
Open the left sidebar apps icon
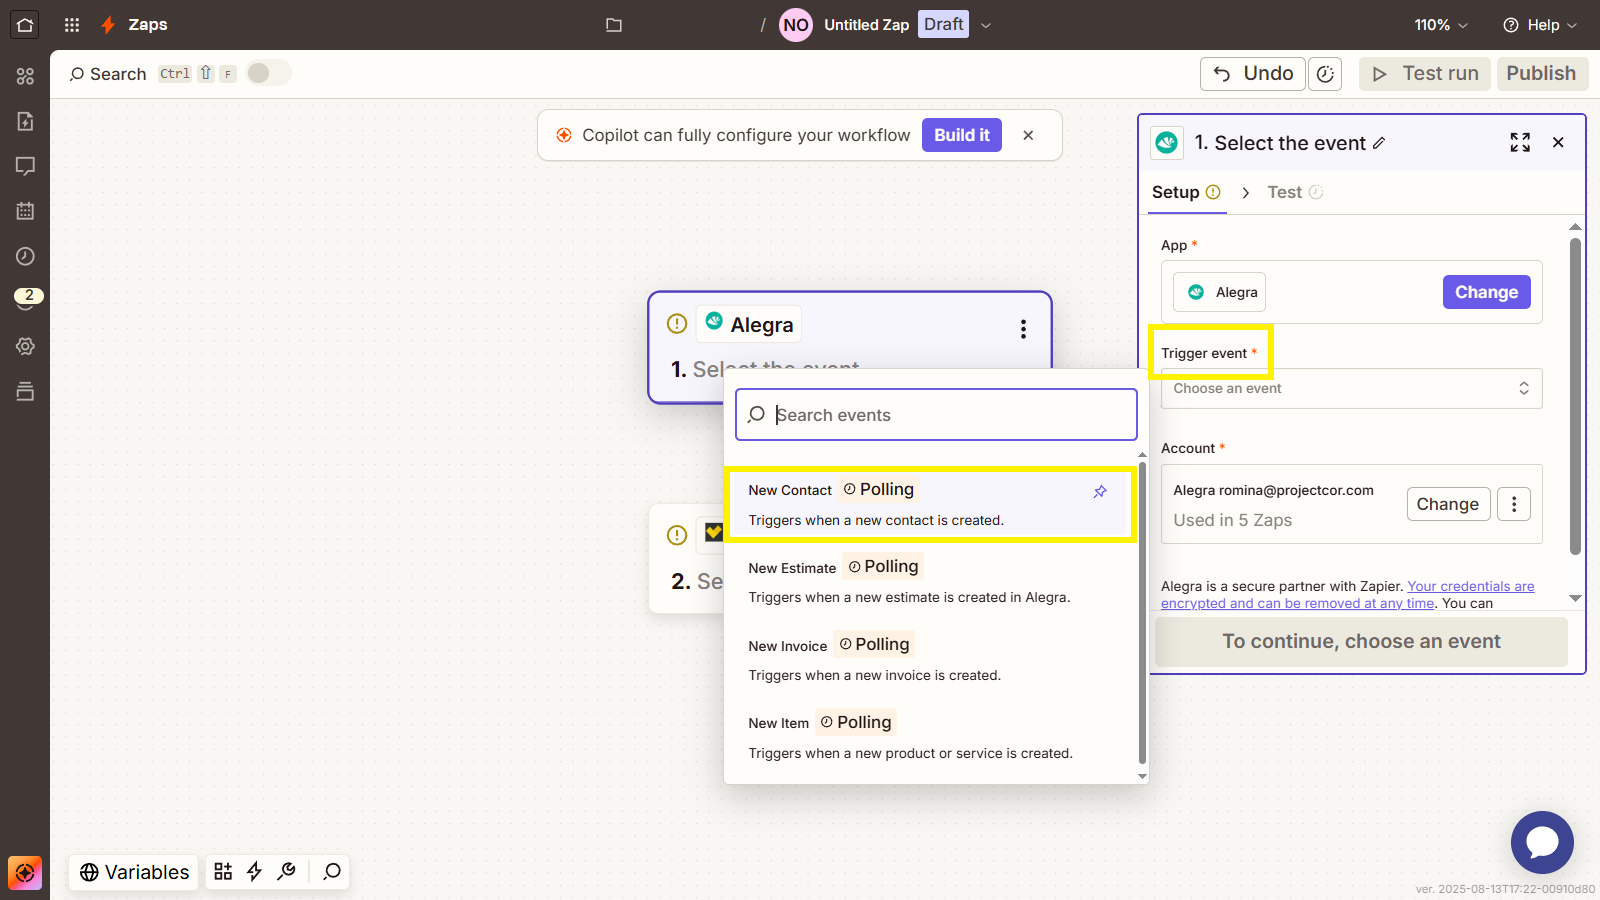pos(25,76)
